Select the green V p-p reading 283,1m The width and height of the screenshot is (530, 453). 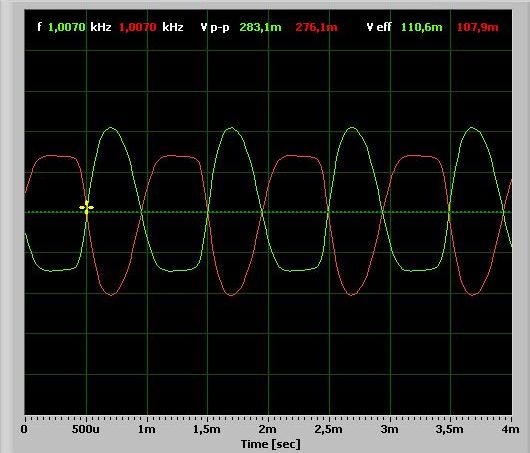tap(260, 27)
